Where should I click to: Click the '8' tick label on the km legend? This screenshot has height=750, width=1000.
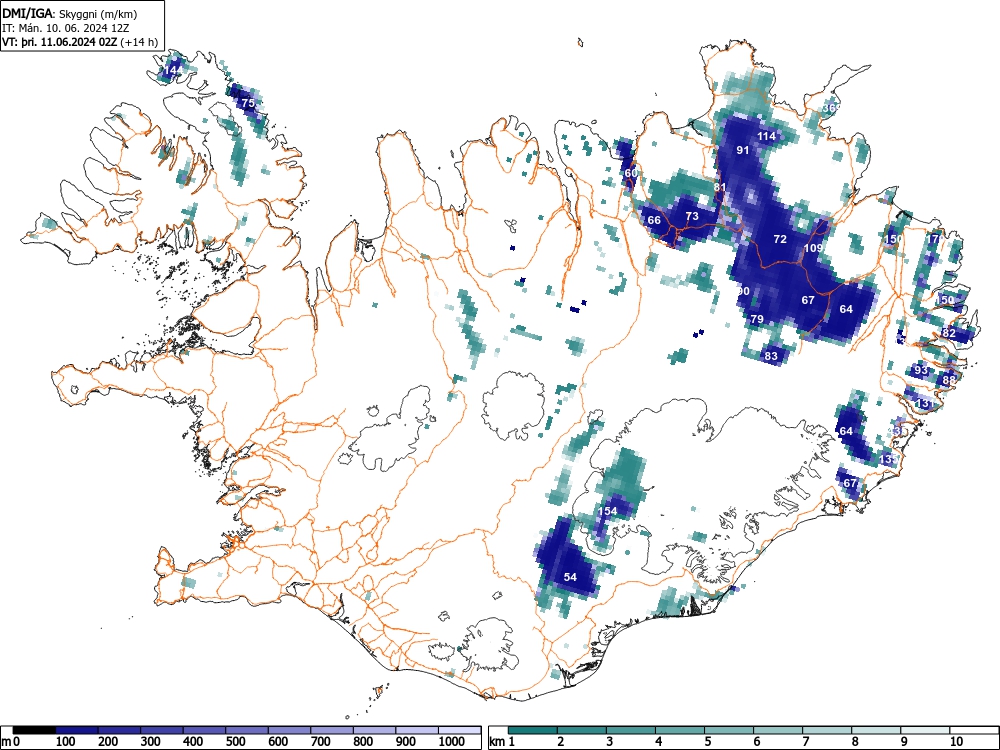tap(855, 742)
